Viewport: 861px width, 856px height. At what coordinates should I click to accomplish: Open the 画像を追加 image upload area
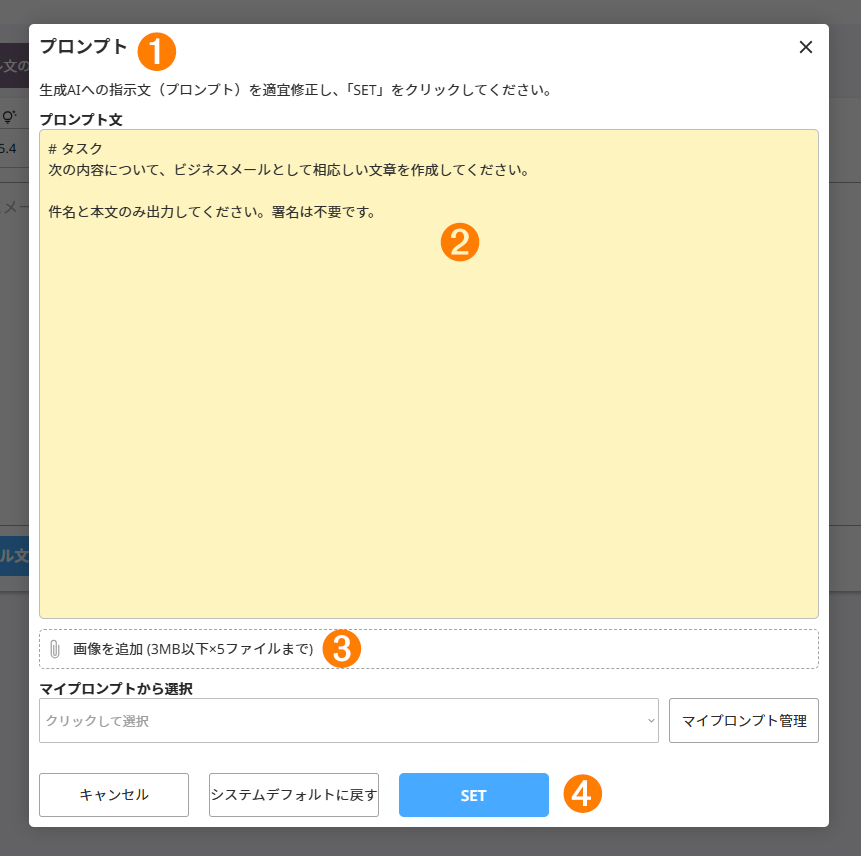(x=429, y=649)
